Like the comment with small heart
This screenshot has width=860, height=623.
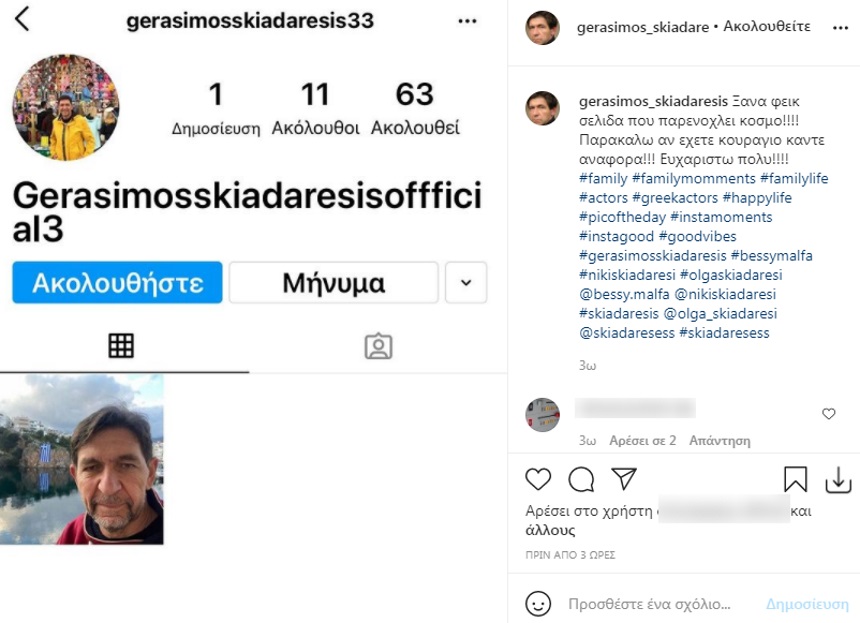pyautogui.click(x=828, y=414)
